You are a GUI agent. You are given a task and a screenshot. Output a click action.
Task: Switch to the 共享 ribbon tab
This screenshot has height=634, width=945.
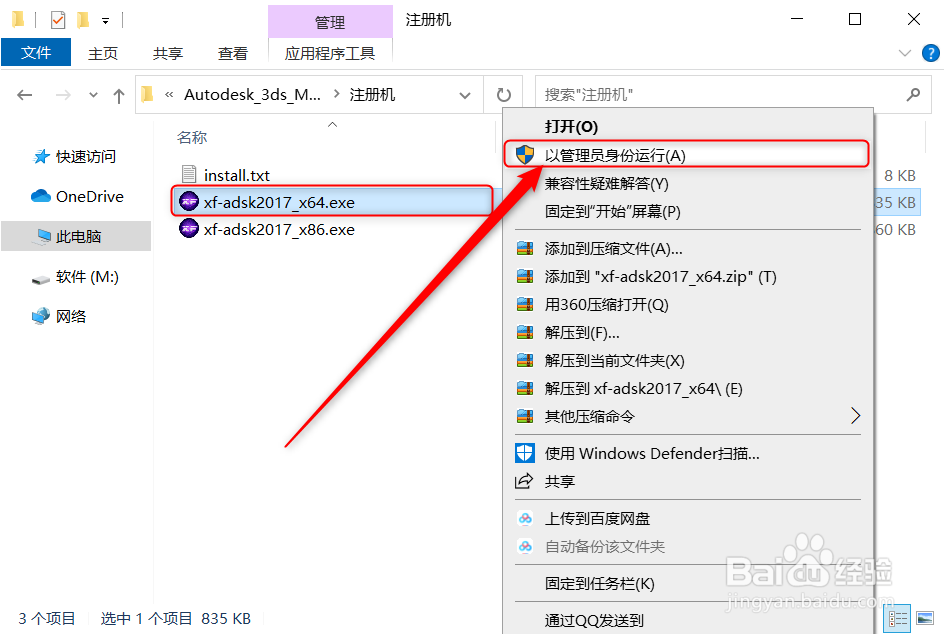(168, 53)
